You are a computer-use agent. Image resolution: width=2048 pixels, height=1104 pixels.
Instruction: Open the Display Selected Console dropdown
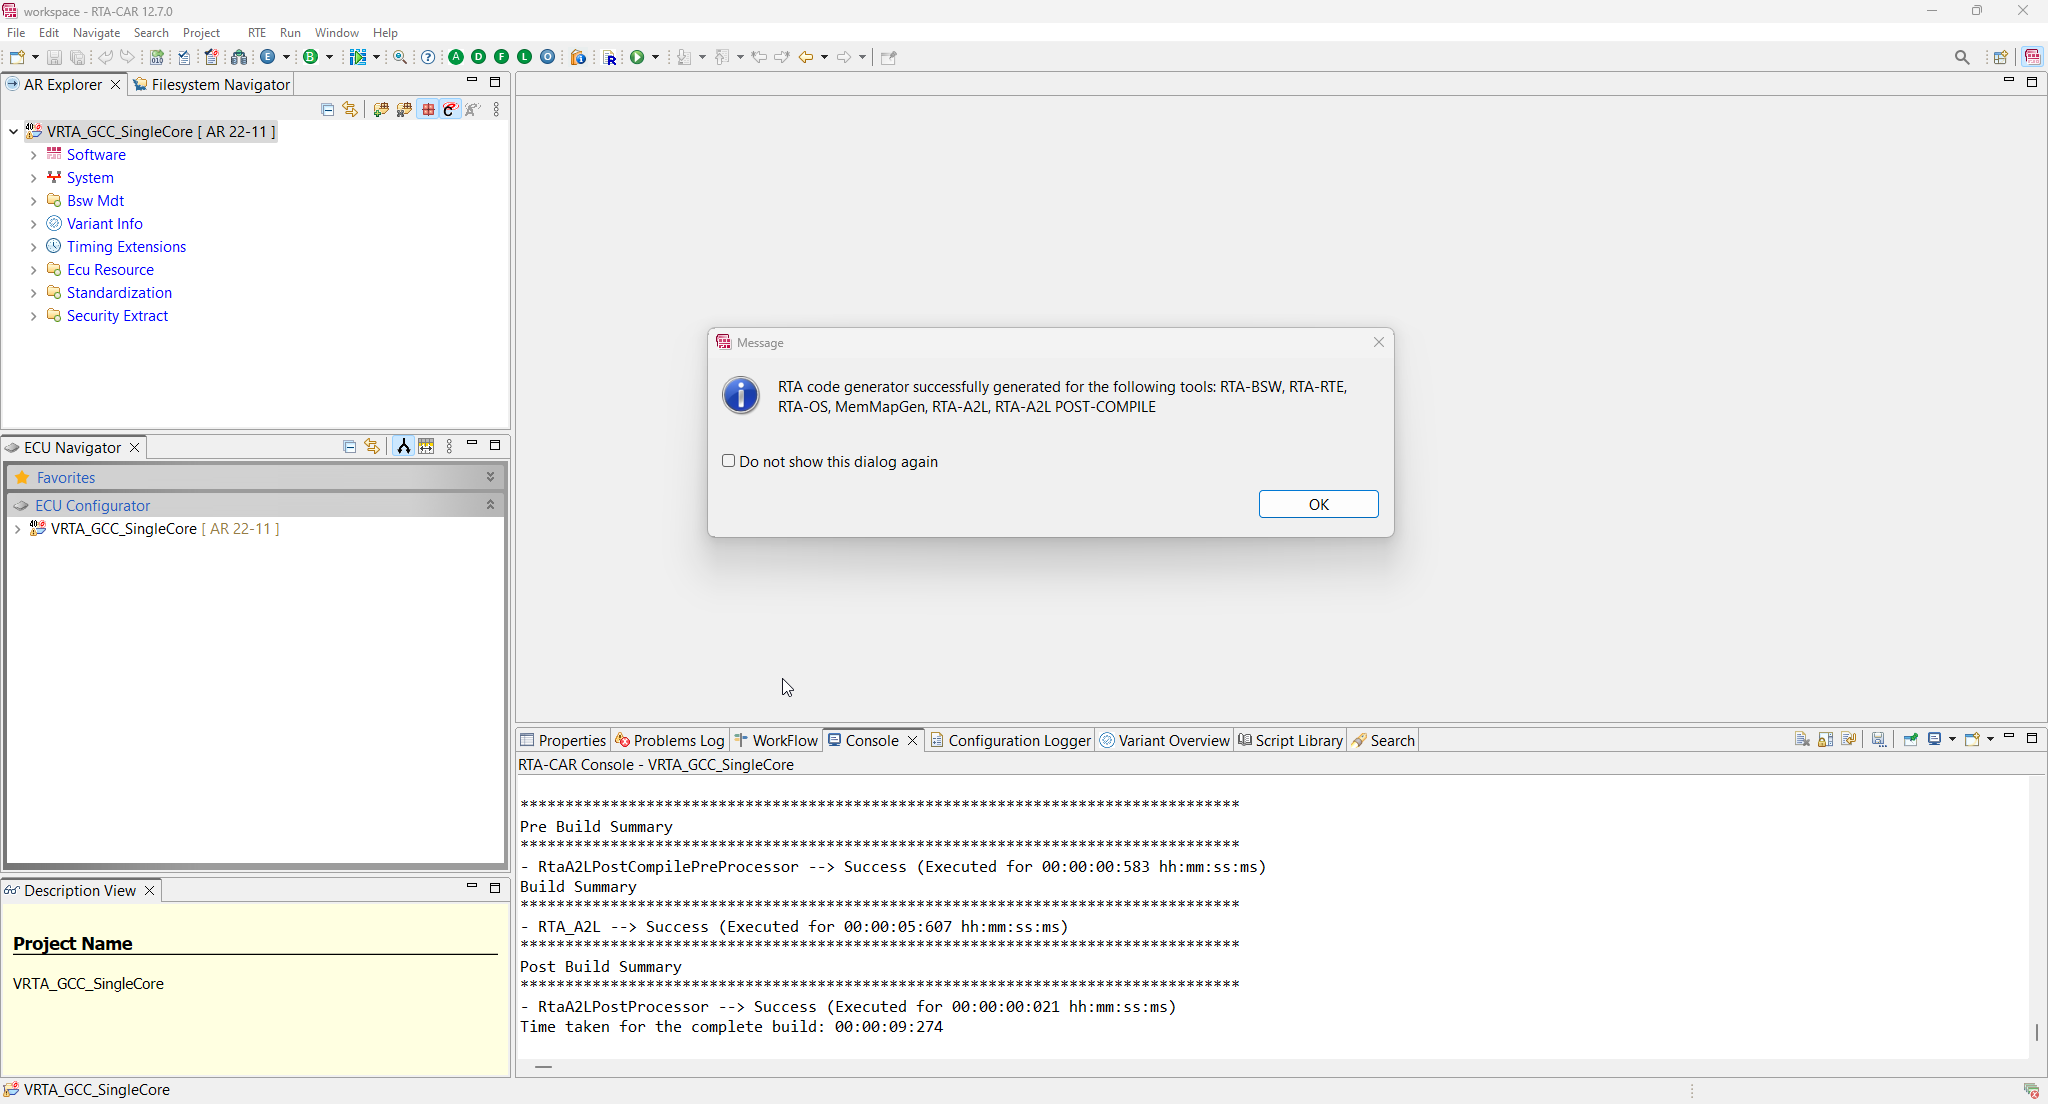click(1952, 740)
